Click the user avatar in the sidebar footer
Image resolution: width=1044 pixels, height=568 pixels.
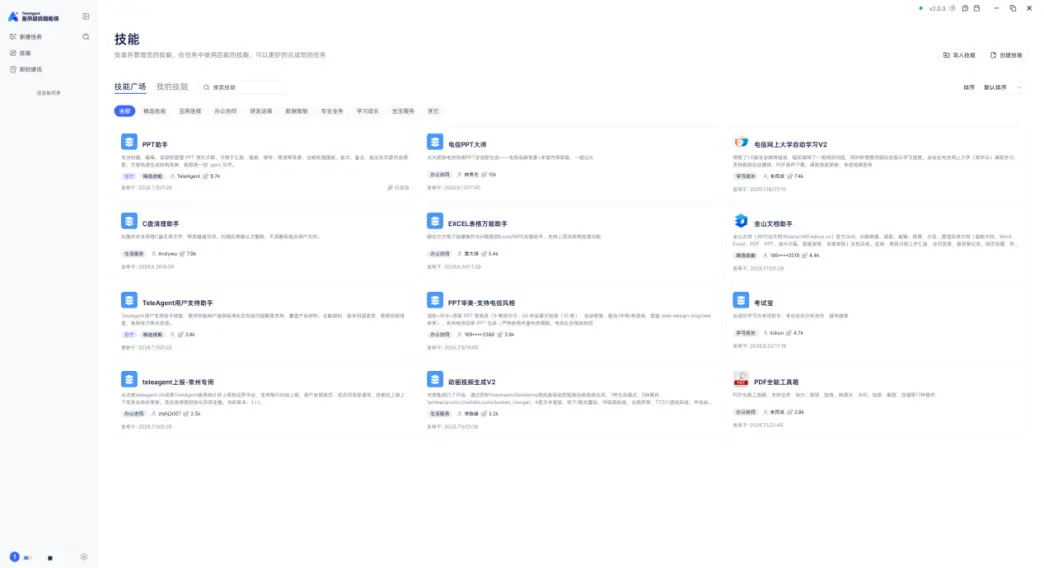(15, 557)
